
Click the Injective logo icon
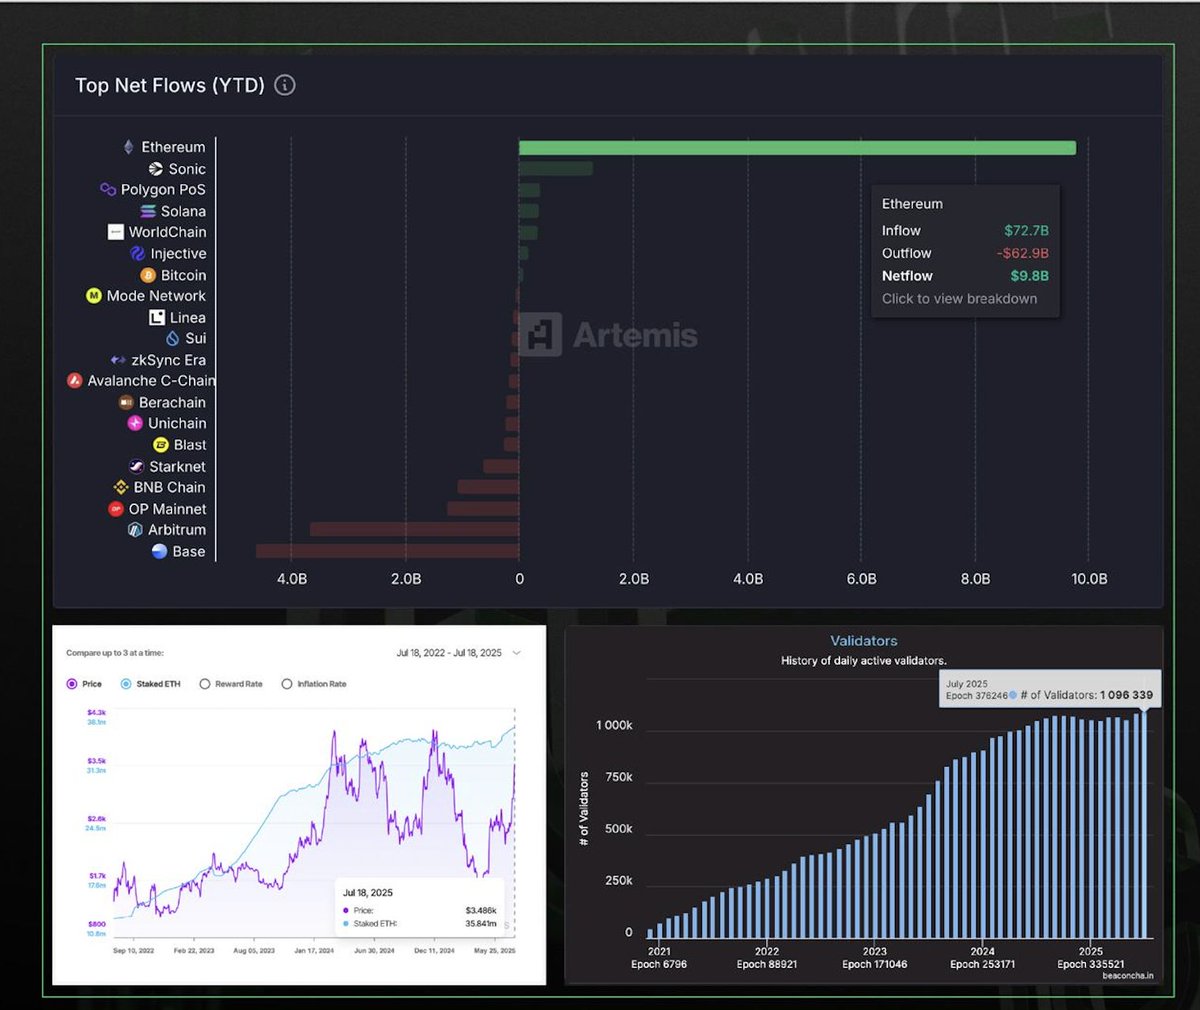tap(138, 254)
